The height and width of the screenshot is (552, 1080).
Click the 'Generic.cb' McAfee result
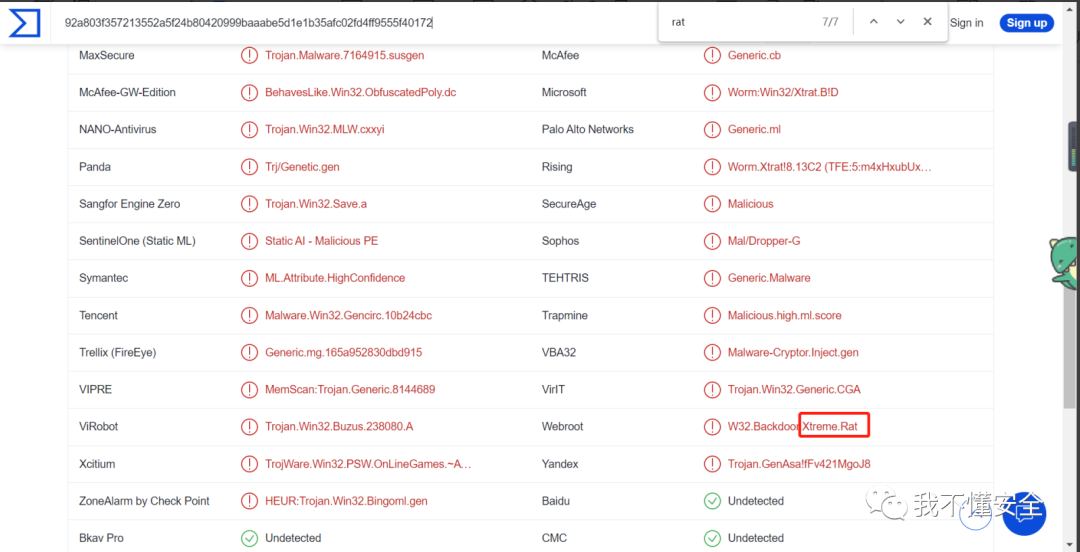754,55
